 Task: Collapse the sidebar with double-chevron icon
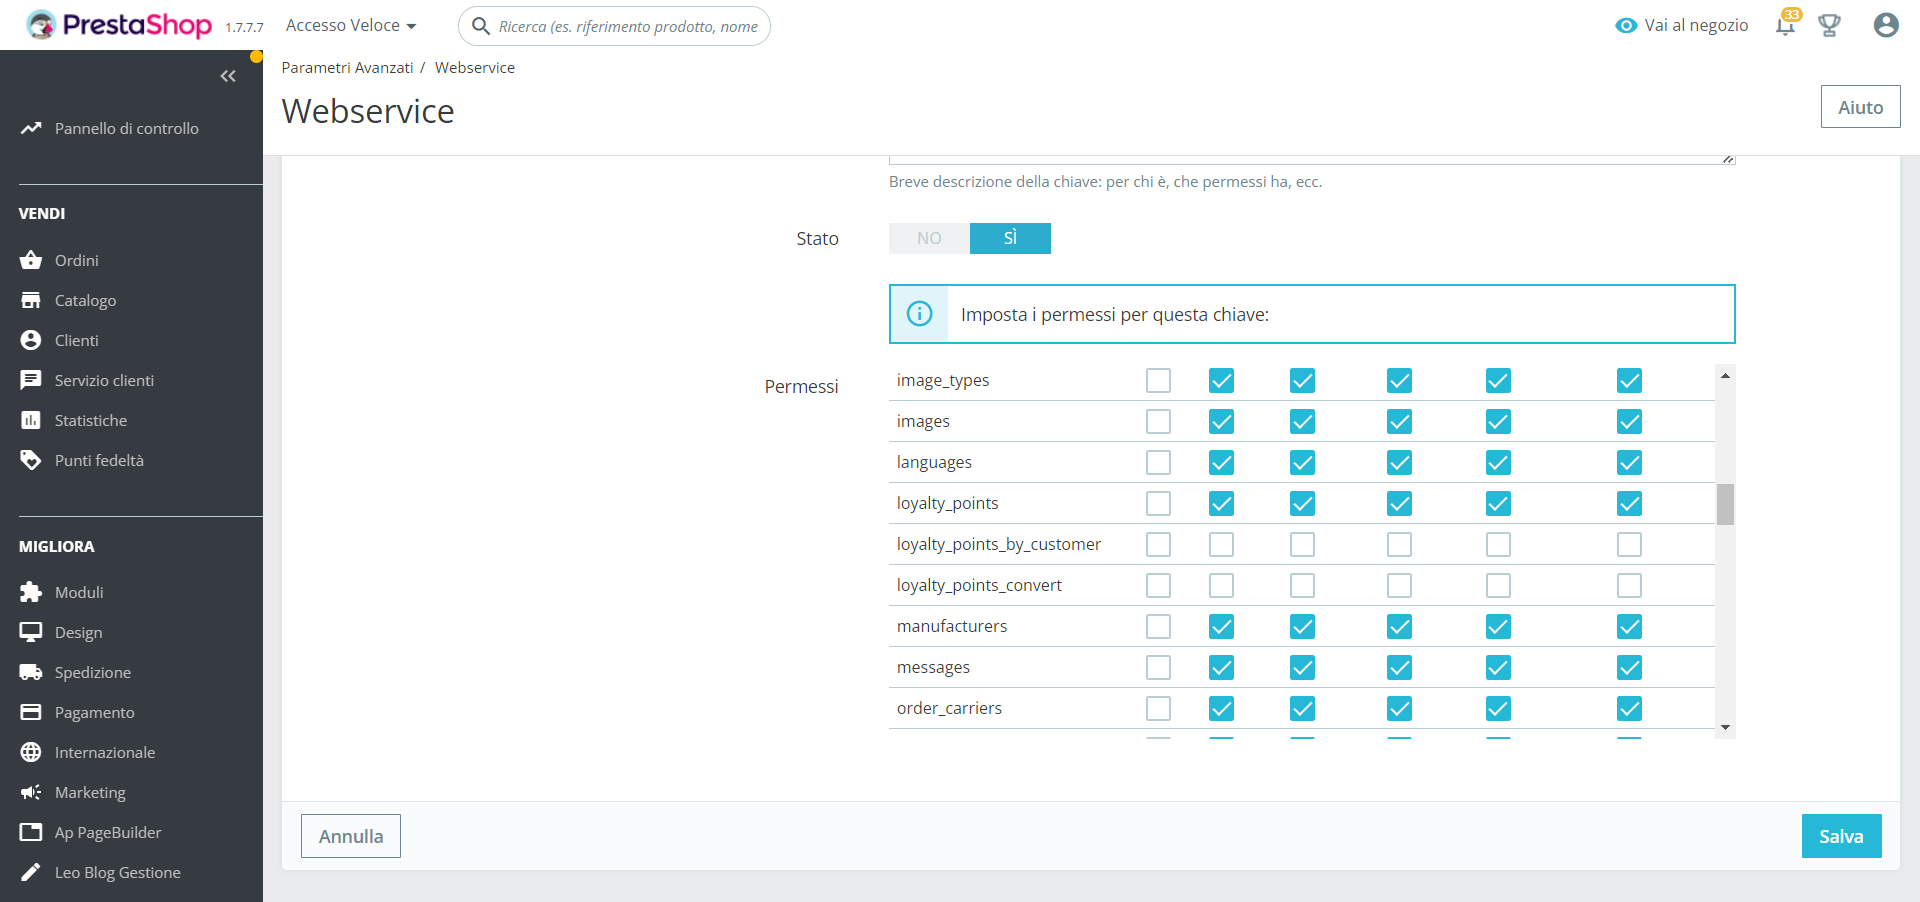[x=228, y=76]
